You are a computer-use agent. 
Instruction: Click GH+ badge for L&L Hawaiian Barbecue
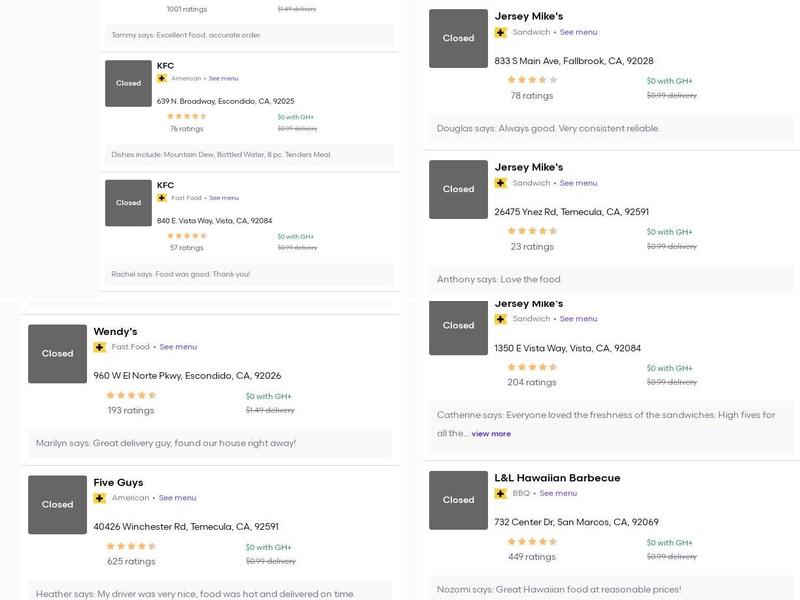[x=501, y=493]
